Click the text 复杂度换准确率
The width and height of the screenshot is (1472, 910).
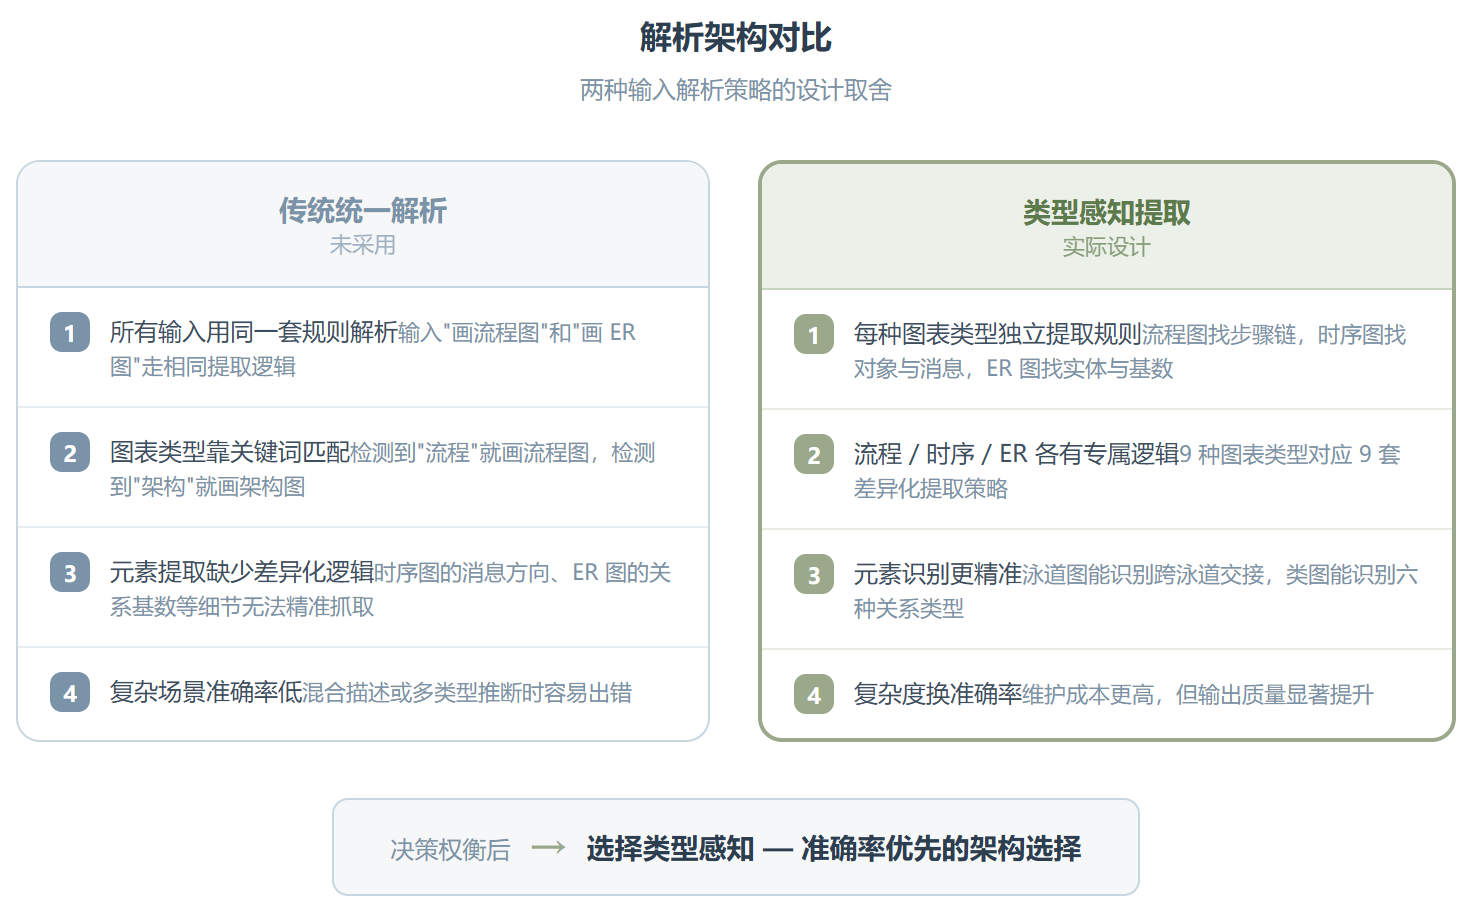coord(938,694)
